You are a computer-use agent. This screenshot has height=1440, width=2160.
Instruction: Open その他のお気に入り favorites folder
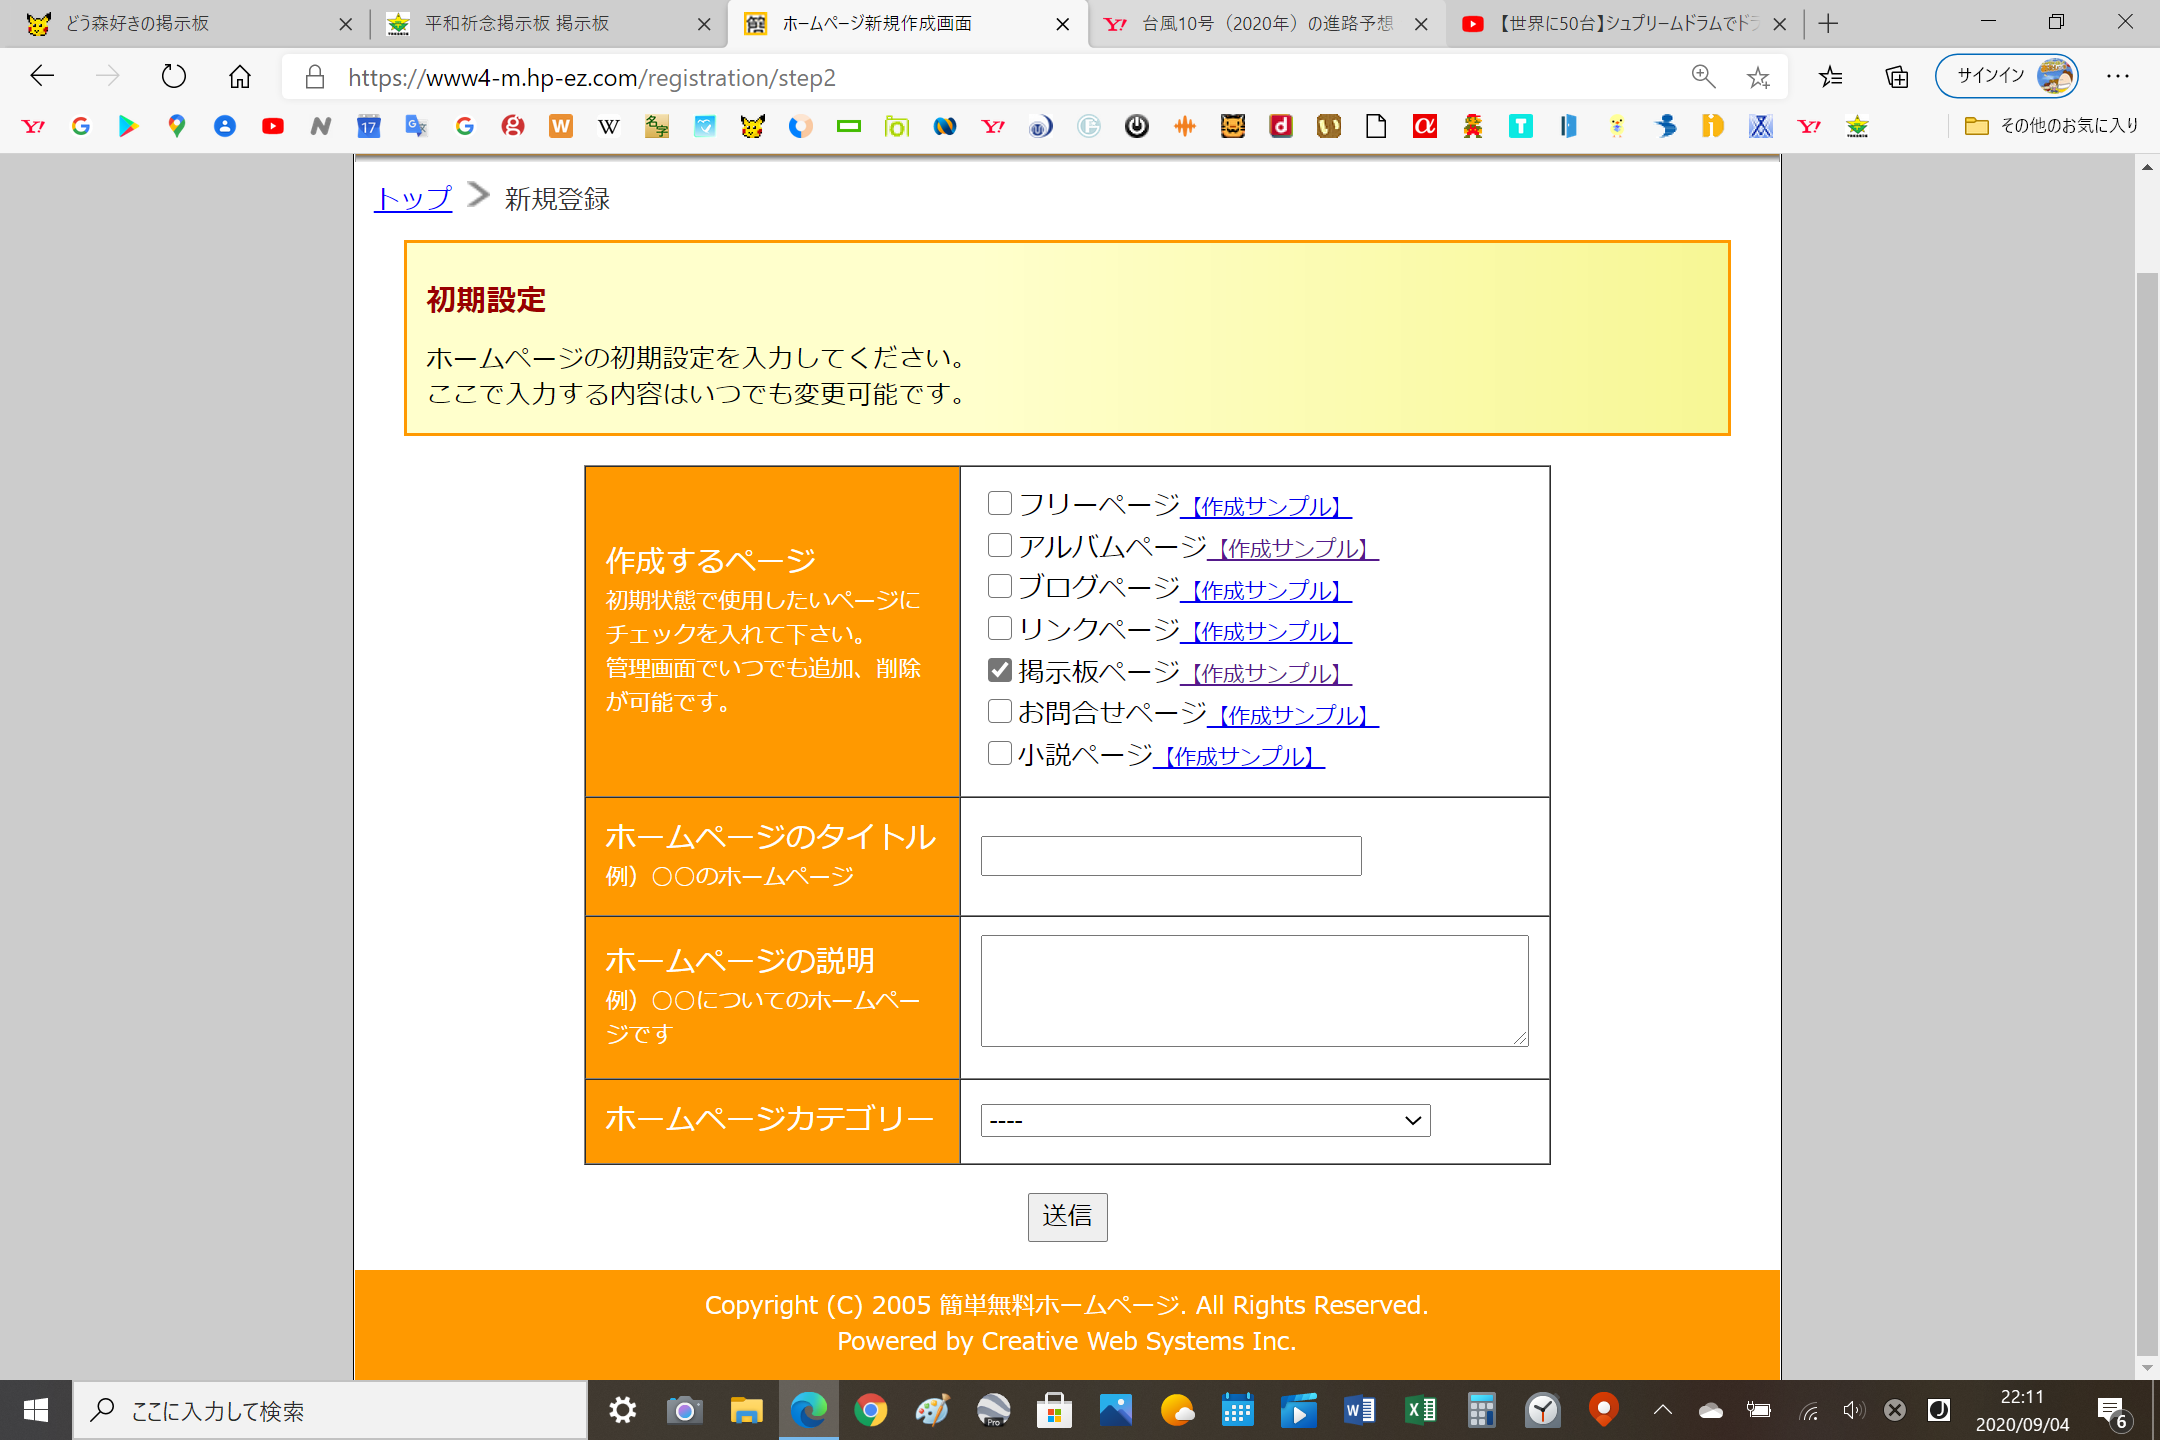pos(2050,126)
